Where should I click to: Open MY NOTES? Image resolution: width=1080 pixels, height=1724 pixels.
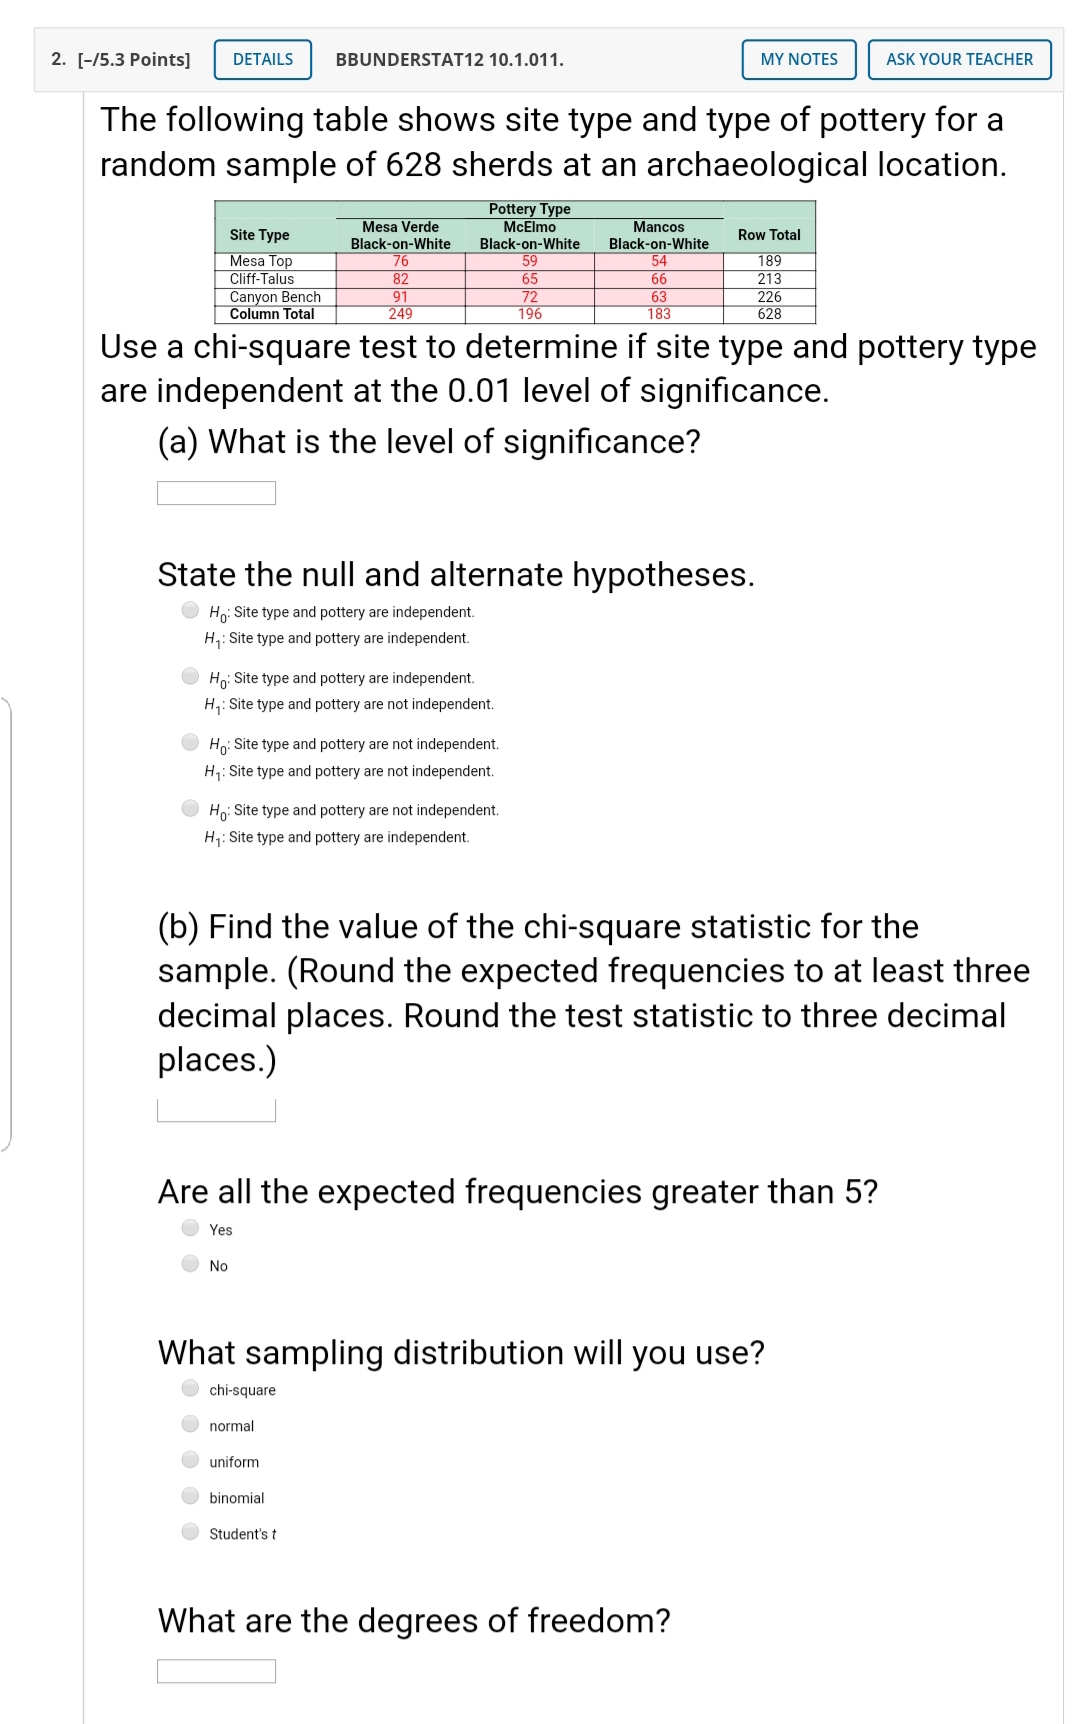tap(799, 59)
